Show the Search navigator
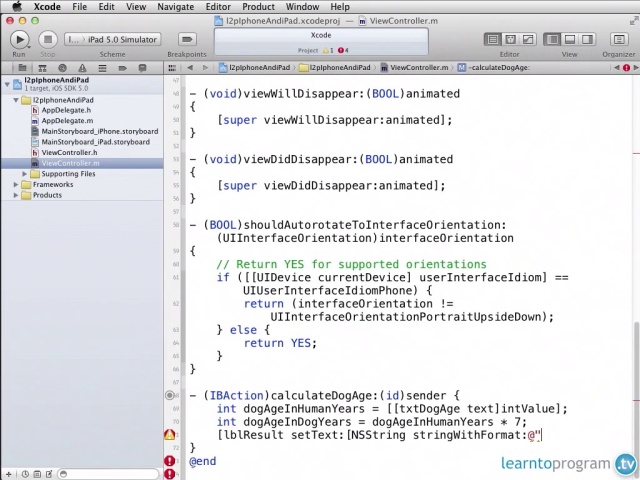This screenshot has width=640, height=480. tap(62, 68)
